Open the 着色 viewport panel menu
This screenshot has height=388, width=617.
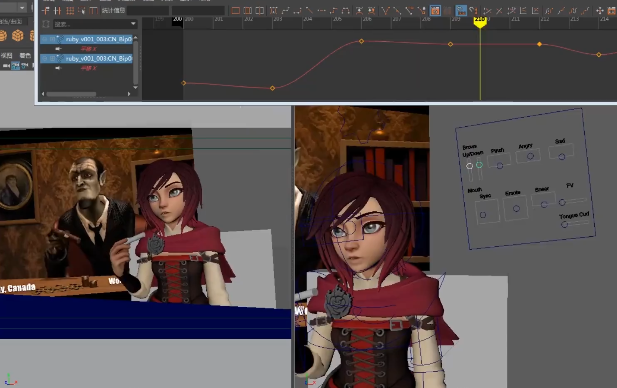click(x=25, y=55)
